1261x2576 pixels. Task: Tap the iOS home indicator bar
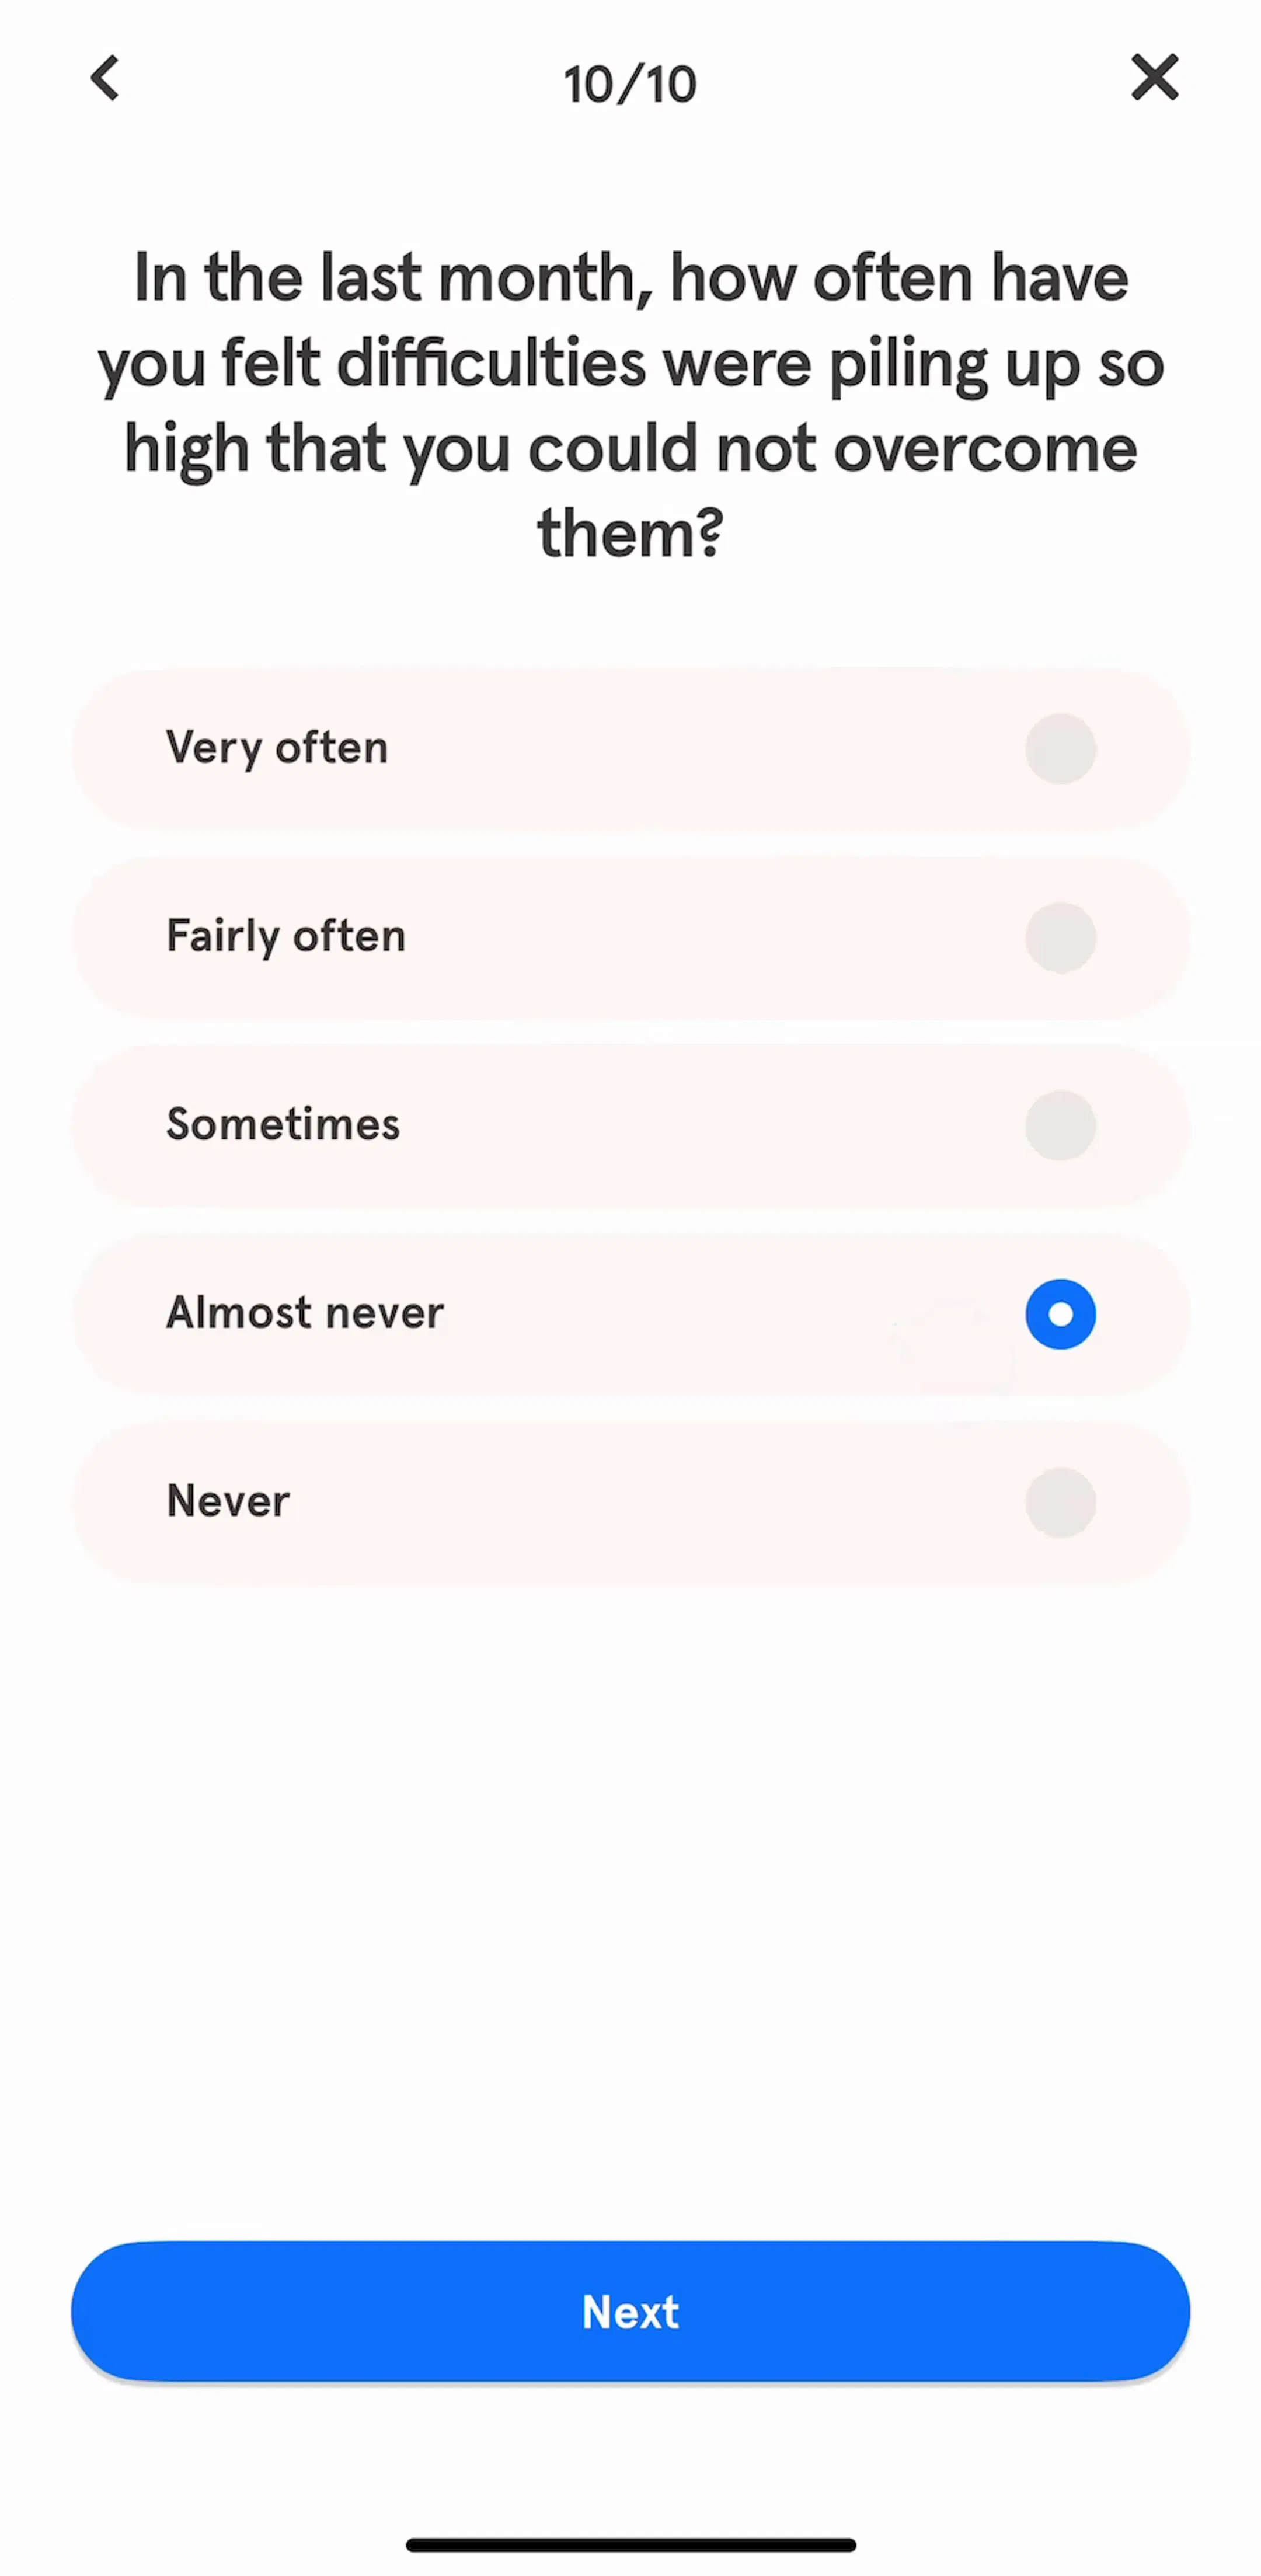pos(630,2544)
